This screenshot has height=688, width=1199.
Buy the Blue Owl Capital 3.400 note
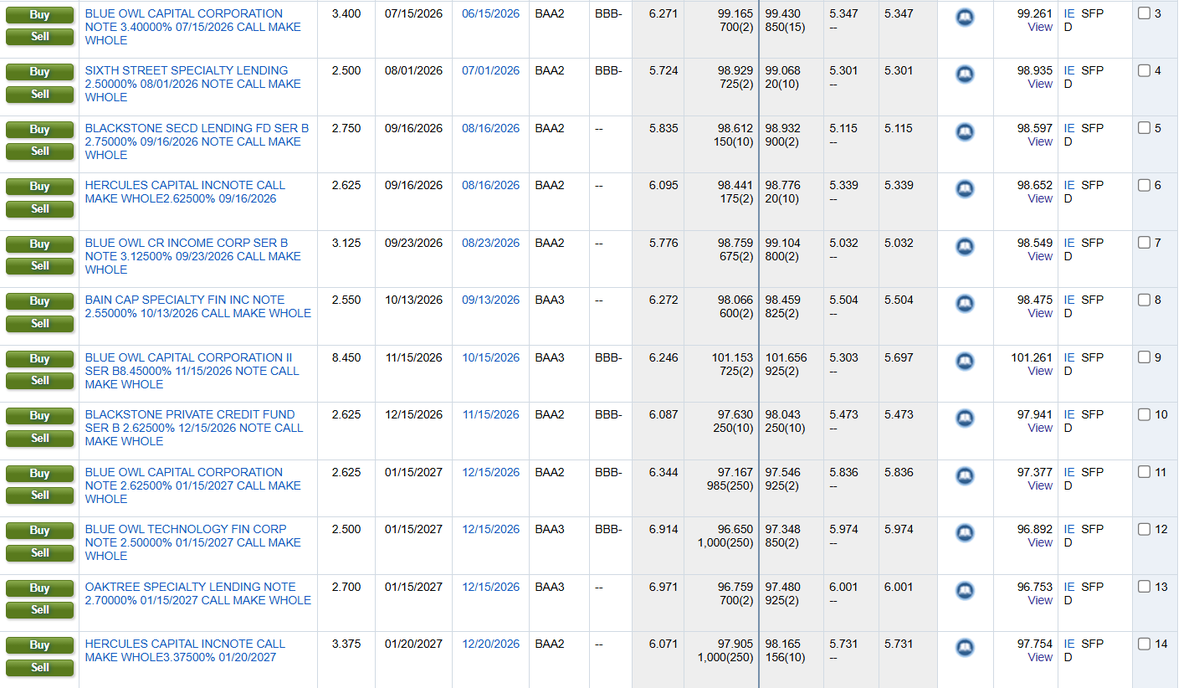click(x=40, y=15)
